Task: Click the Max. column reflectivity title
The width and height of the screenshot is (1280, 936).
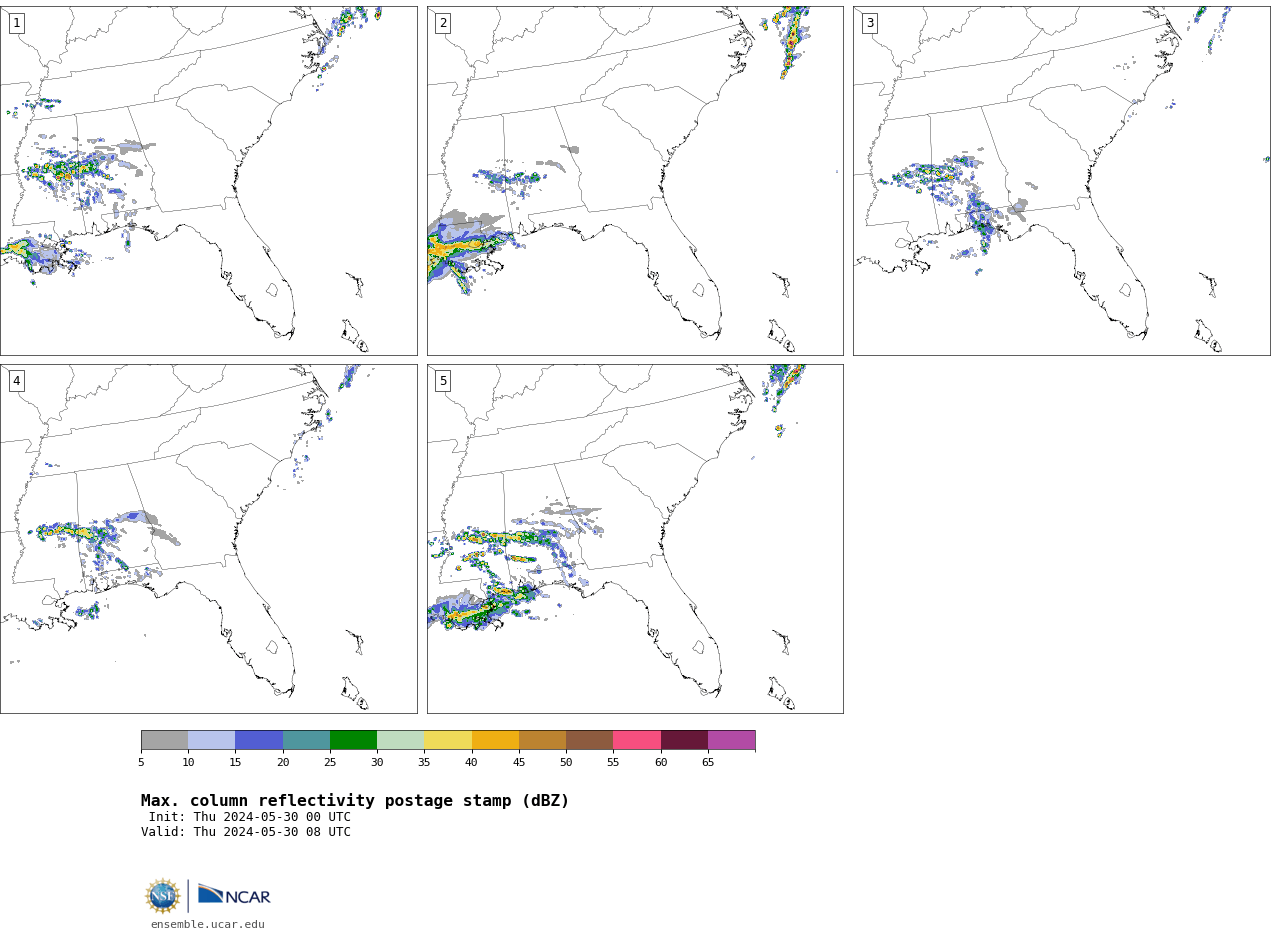Action: click(x=355, y=801)
